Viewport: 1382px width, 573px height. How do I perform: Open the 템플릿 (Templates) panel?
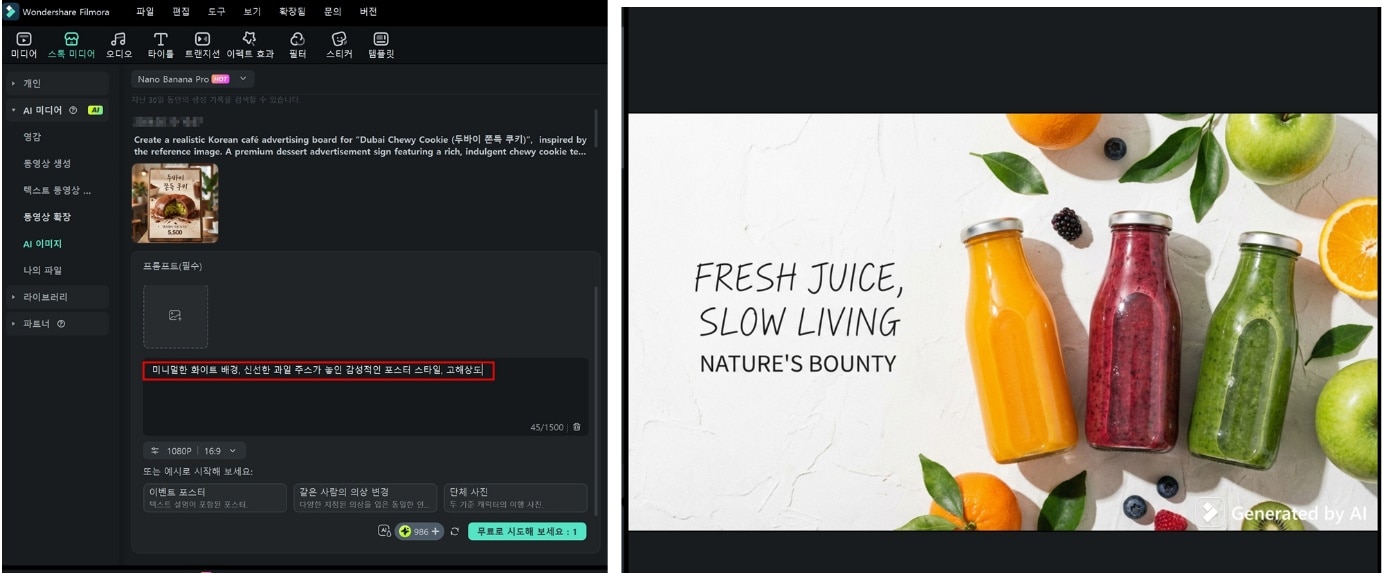click(381, 44)
